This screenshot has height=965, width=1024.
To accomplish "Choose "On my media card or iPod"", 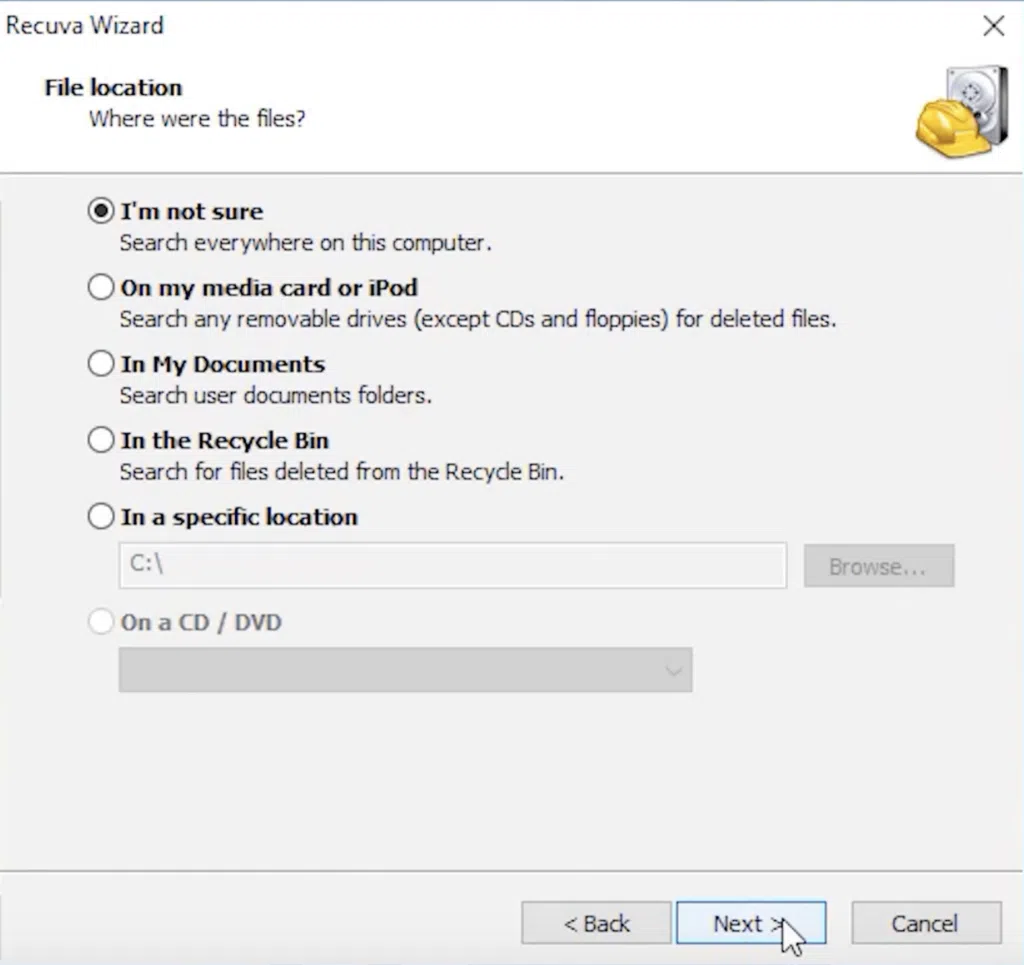I will 101,288.
